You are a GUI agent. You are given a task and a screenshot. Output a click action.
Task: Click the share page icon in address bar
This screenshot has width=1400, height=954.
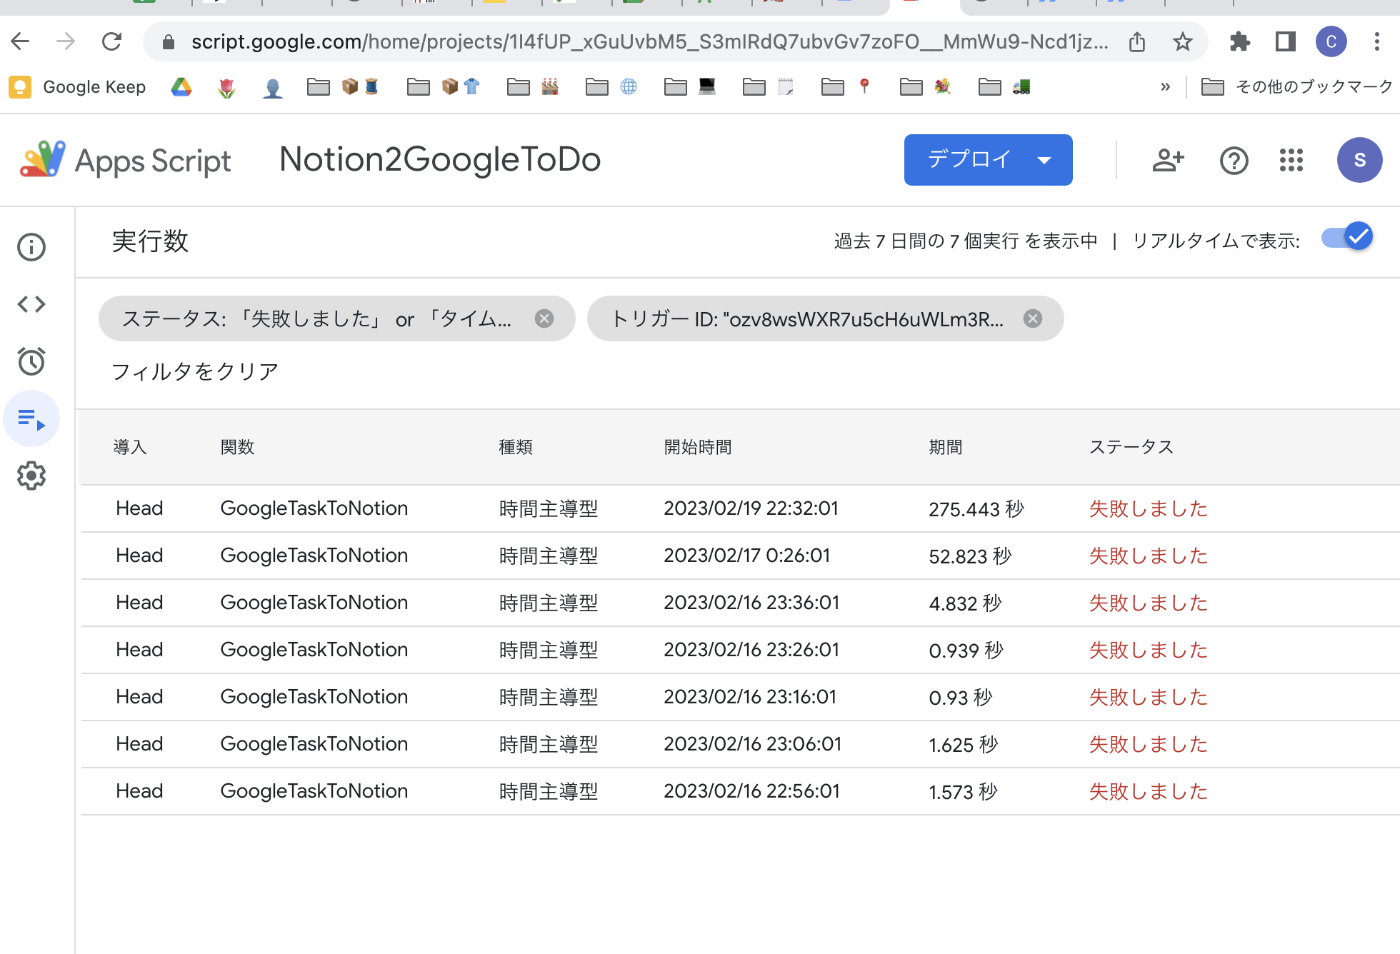[1137, 41]
